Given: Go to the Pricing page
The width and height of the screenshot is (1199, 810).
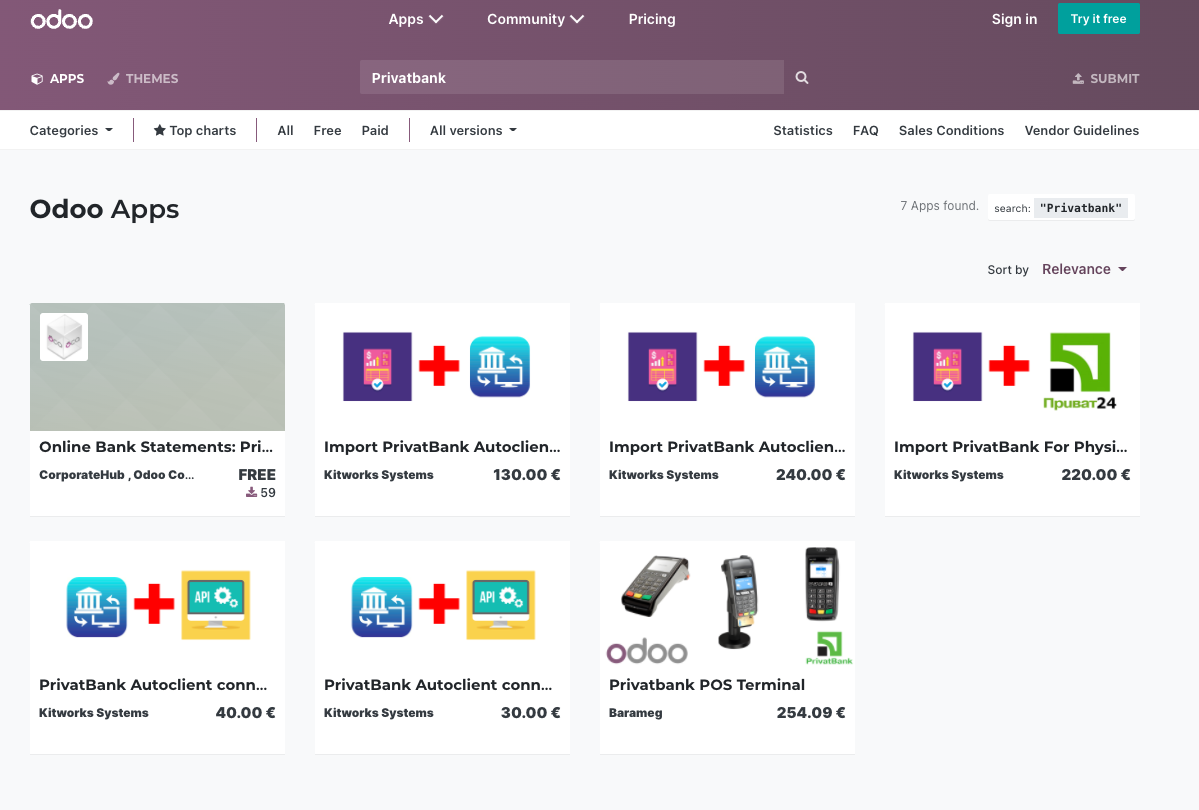Looking at the screenshot, I should (651, 19).
